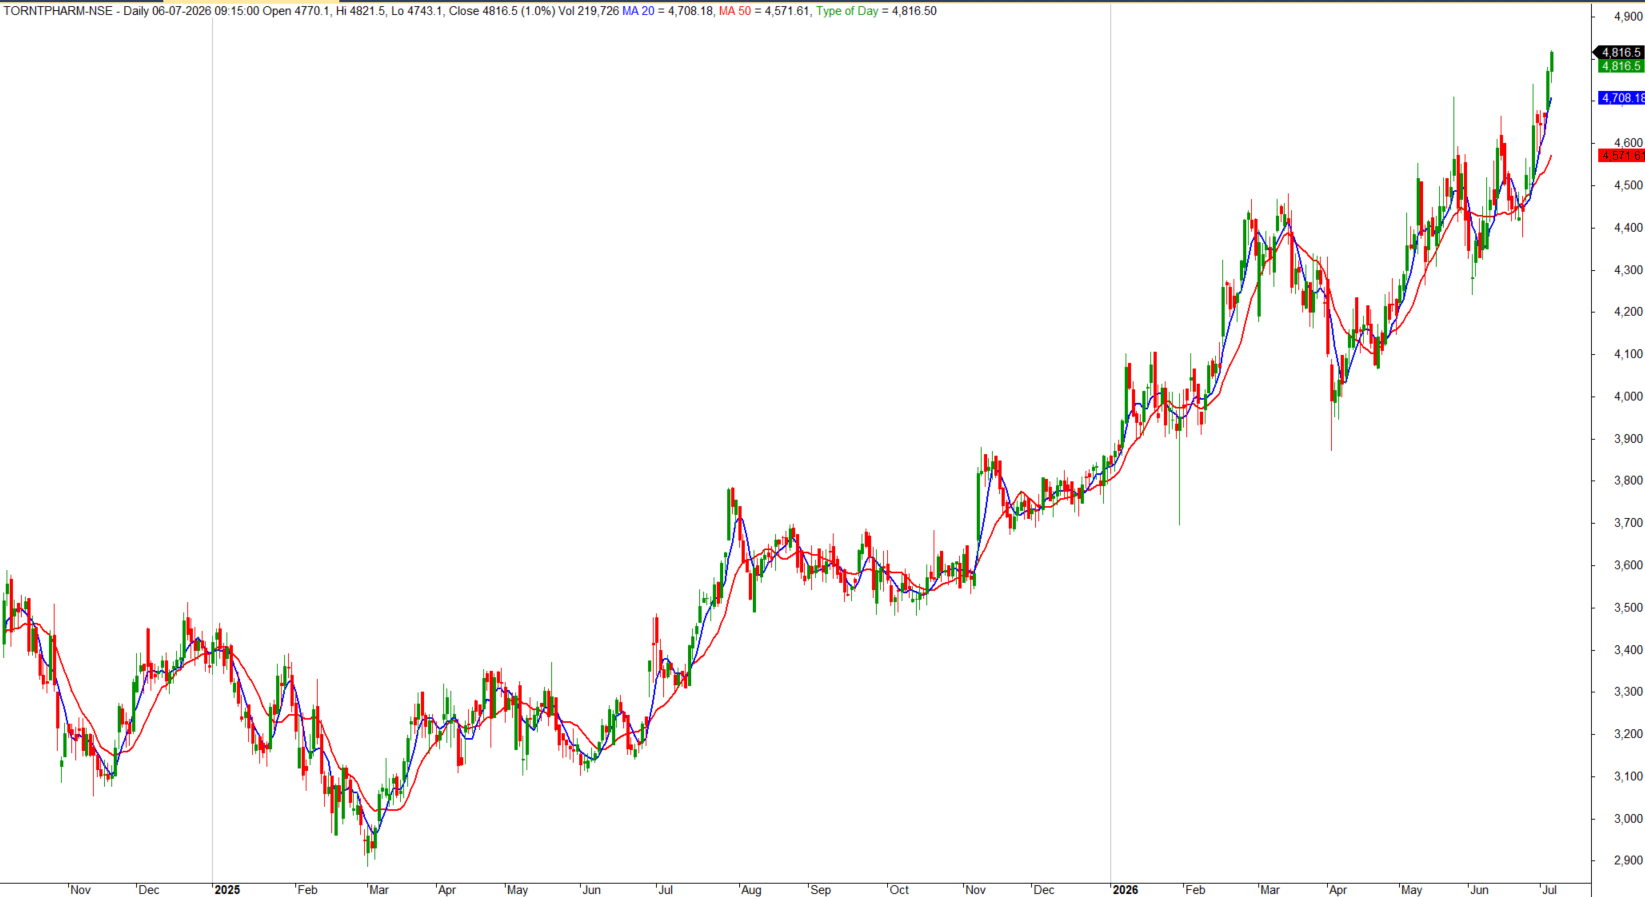Click the Nov label preceding the 2025 marker
The height and width of the screenshot is (897, 1645).
pyautogui.click(x=80, y=890)
